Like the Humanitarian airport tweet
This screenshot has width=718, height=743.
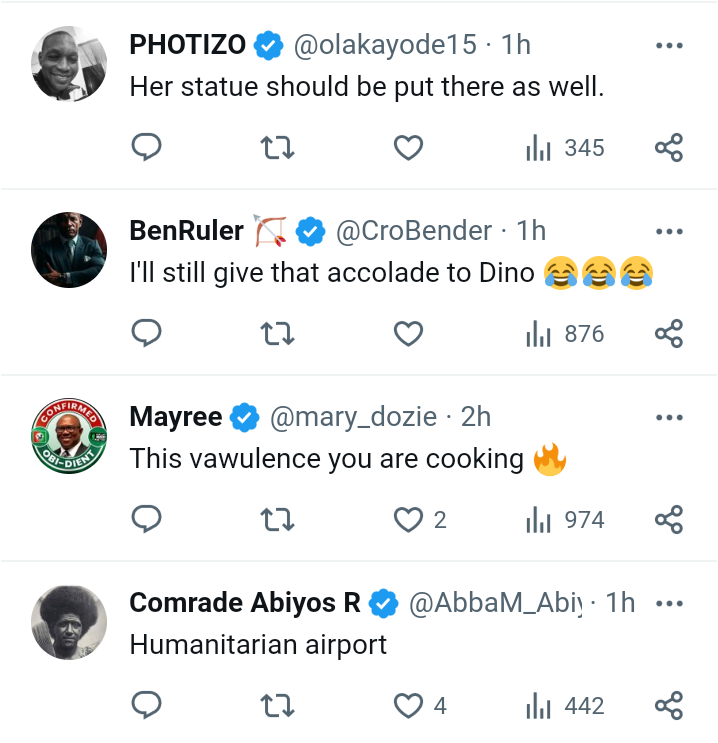coord(408,706)
